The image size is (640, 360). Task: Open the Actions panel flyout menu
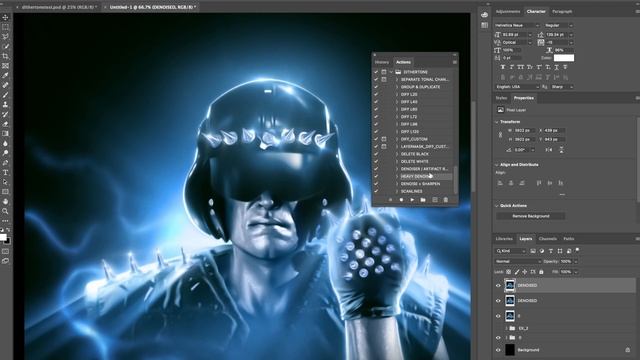click(454, 62)
